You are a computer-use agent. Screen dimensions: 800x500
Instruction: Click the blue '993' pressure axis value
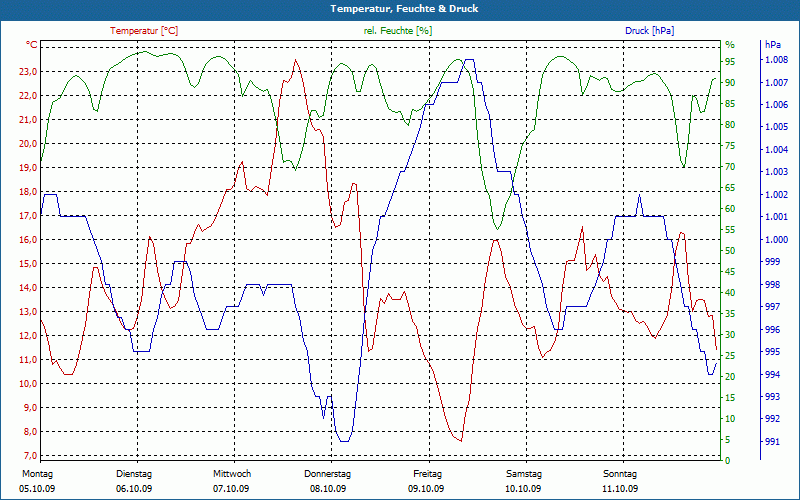coord(772,396)
